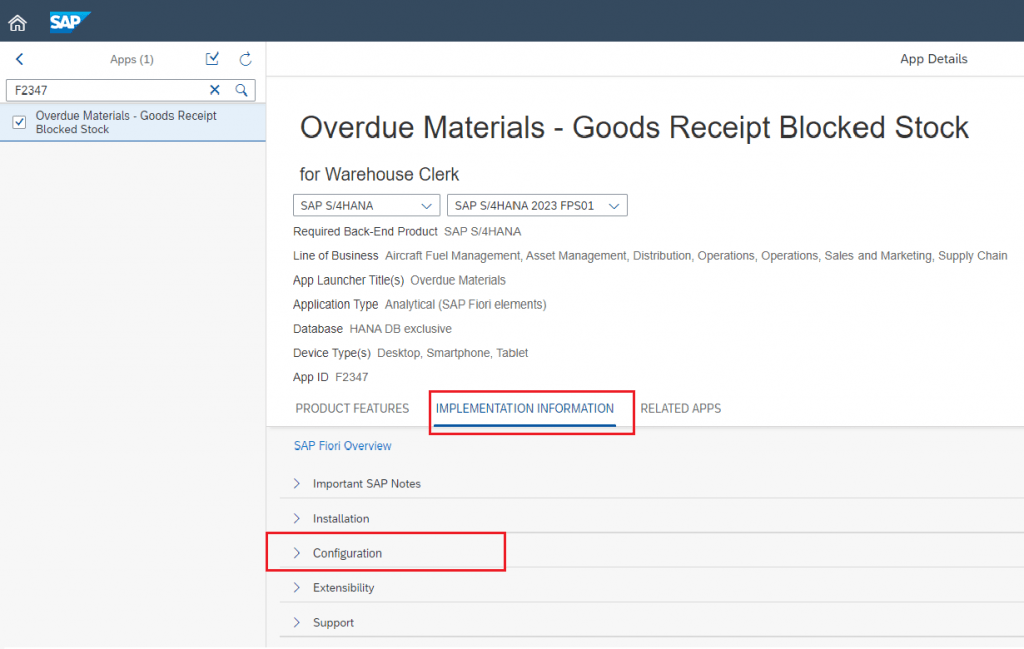
Task: Switch to the Implementation Information tab
Action: pyautogui.click(x=524, y=409)
